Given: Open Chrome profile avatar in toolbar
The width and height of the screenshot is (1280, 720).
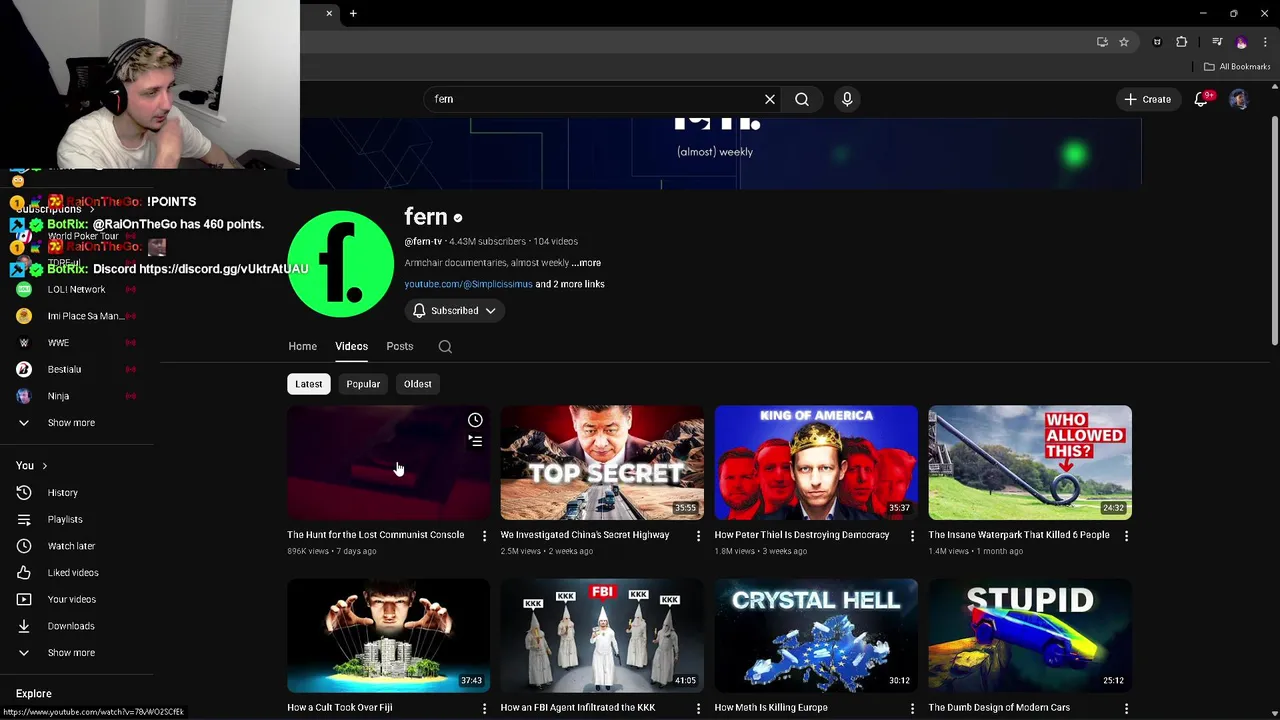Looking at the screenshot, I should click(1241, 42).
